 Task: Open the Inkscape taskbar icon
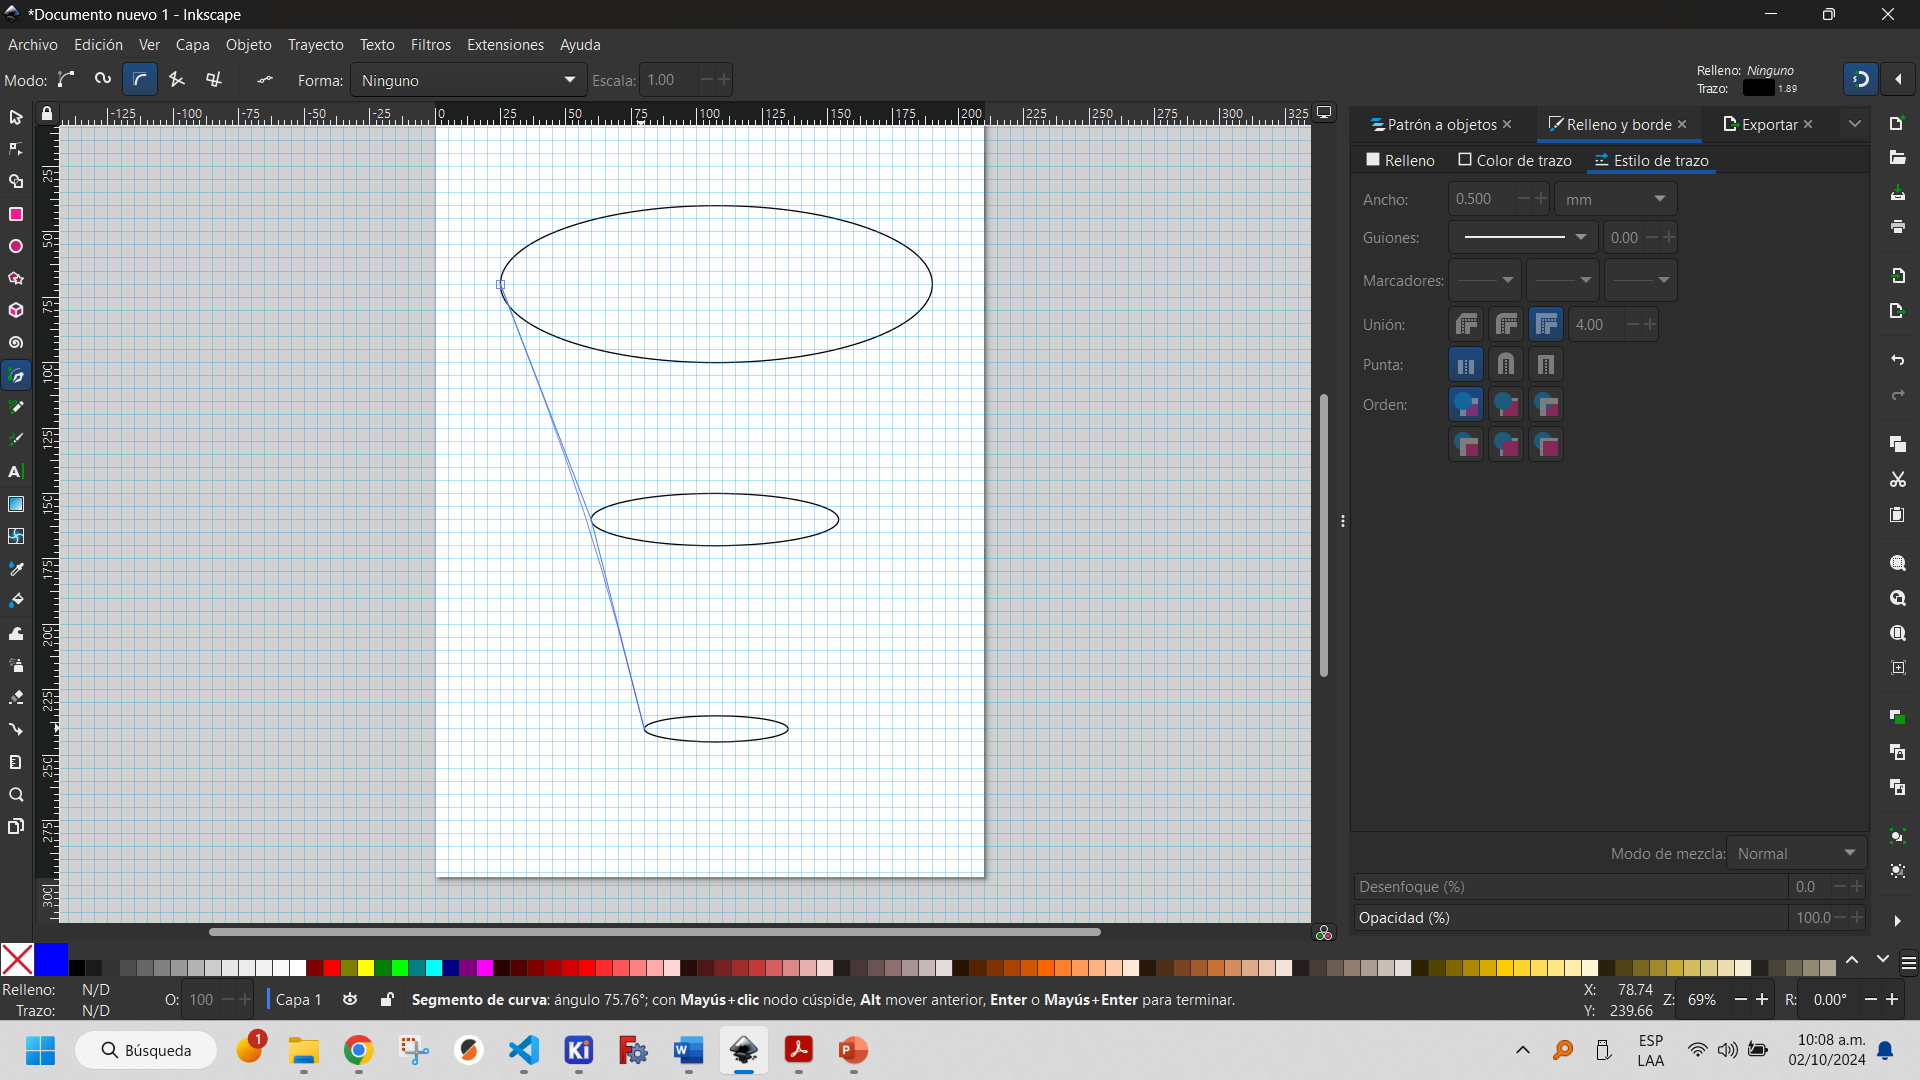click(744, 1050)
